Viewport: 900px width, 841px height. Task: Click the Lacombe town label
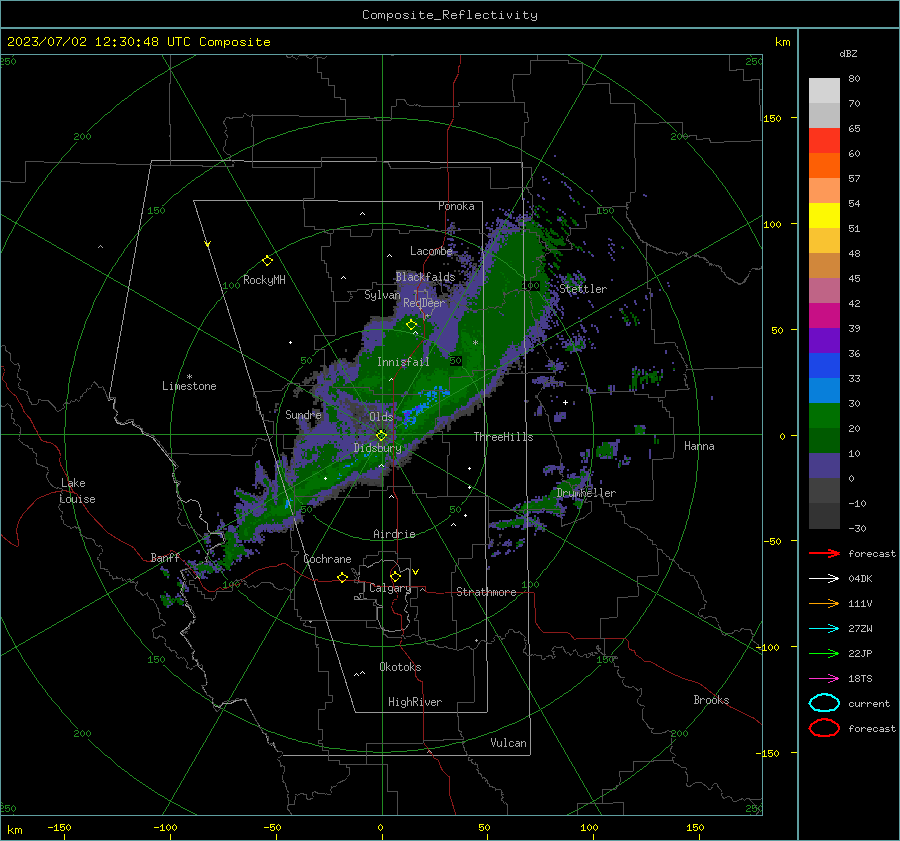pyautogui.click(x=431, y=251)
